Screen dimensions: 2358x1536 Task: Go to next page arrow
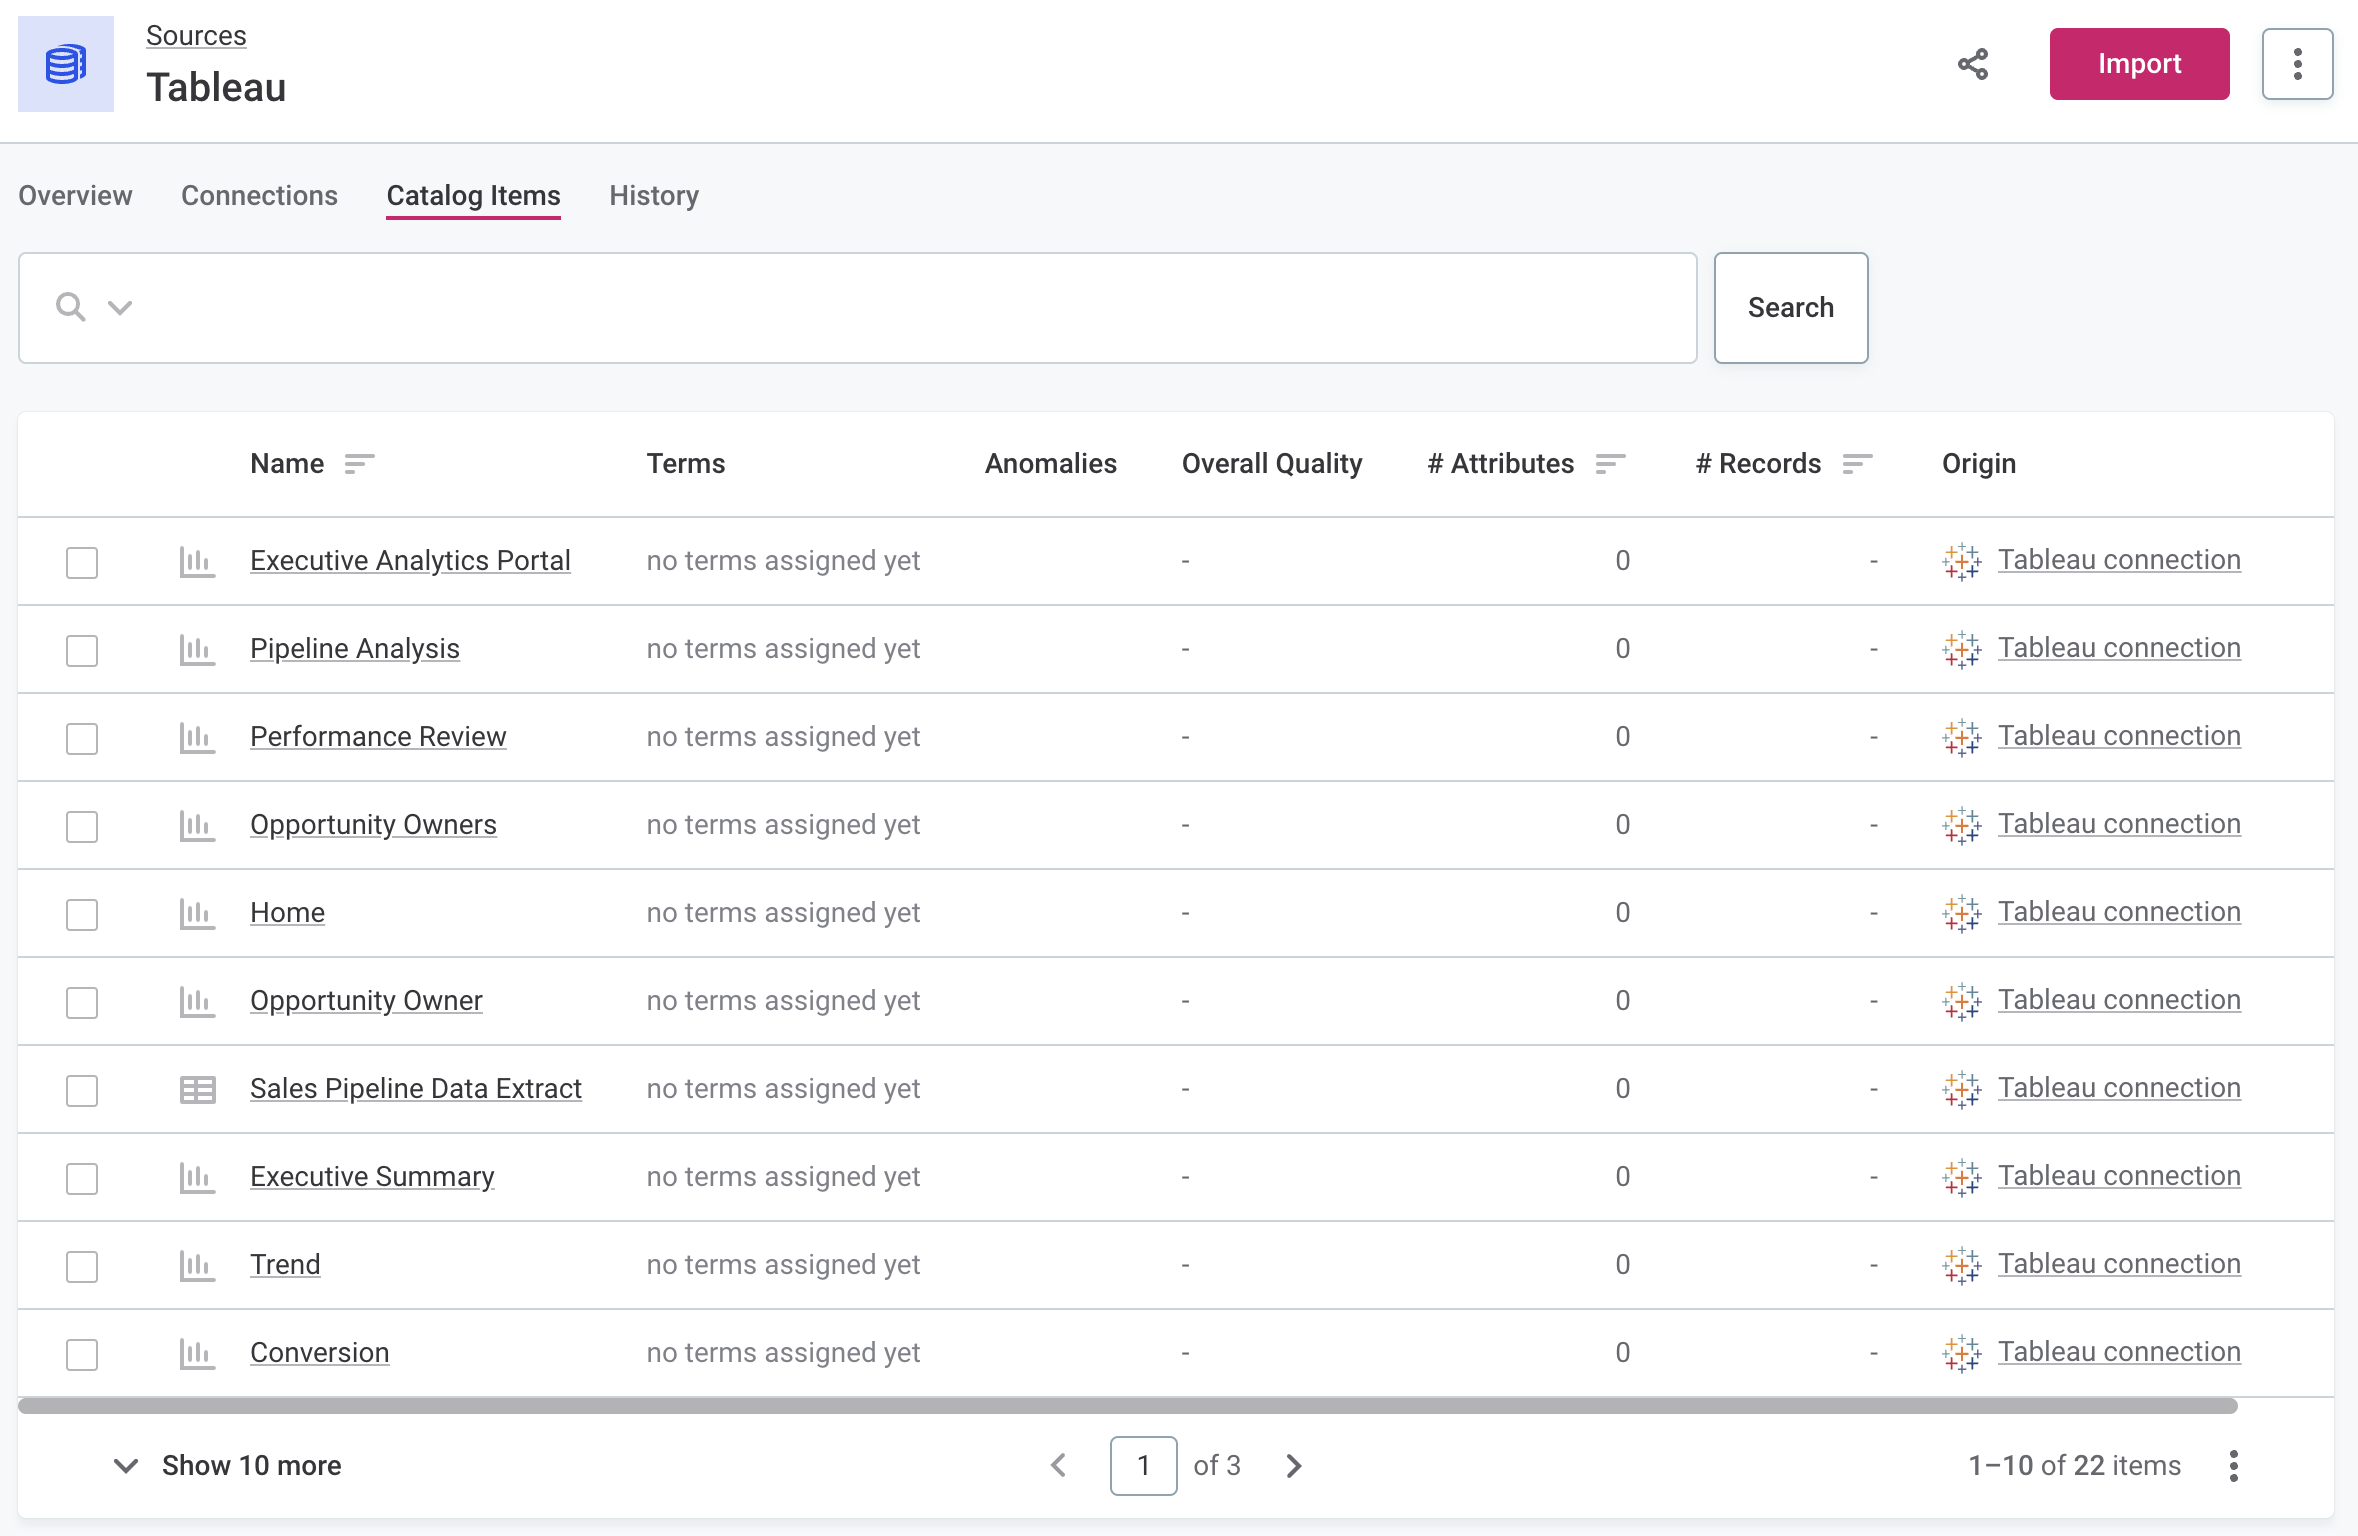coord(1294,1466)
